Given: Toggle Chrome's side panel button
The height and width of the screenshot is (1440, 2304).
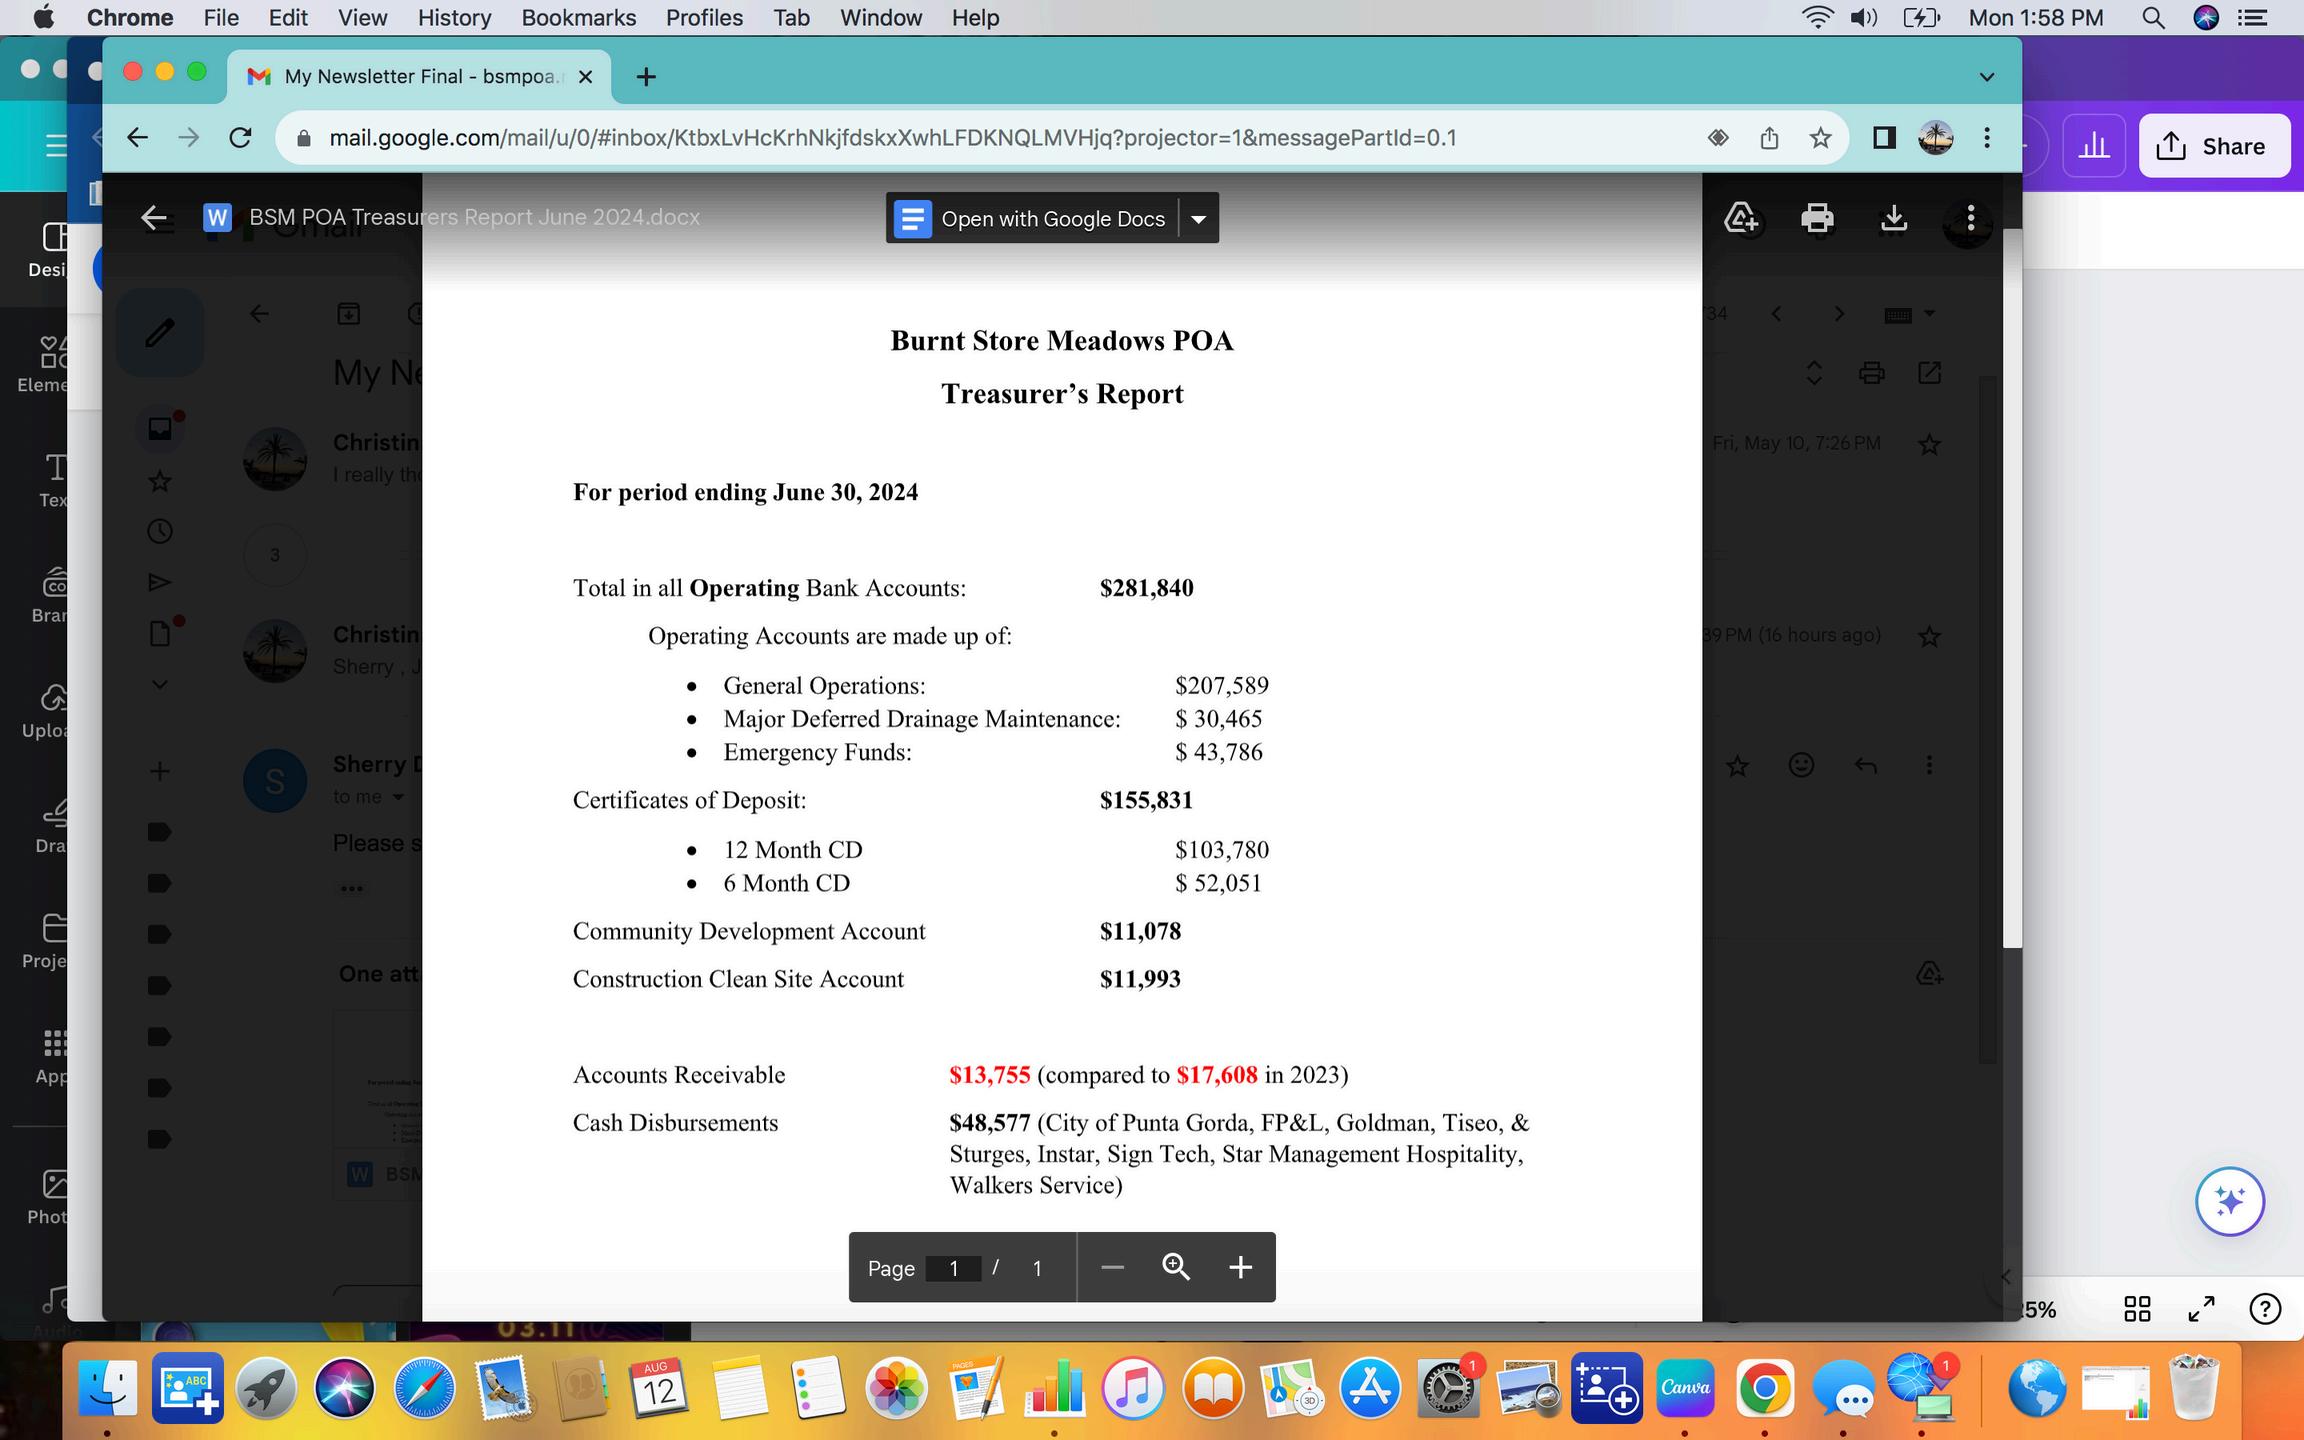Looking at the screenshot, I should point(1884,138).
